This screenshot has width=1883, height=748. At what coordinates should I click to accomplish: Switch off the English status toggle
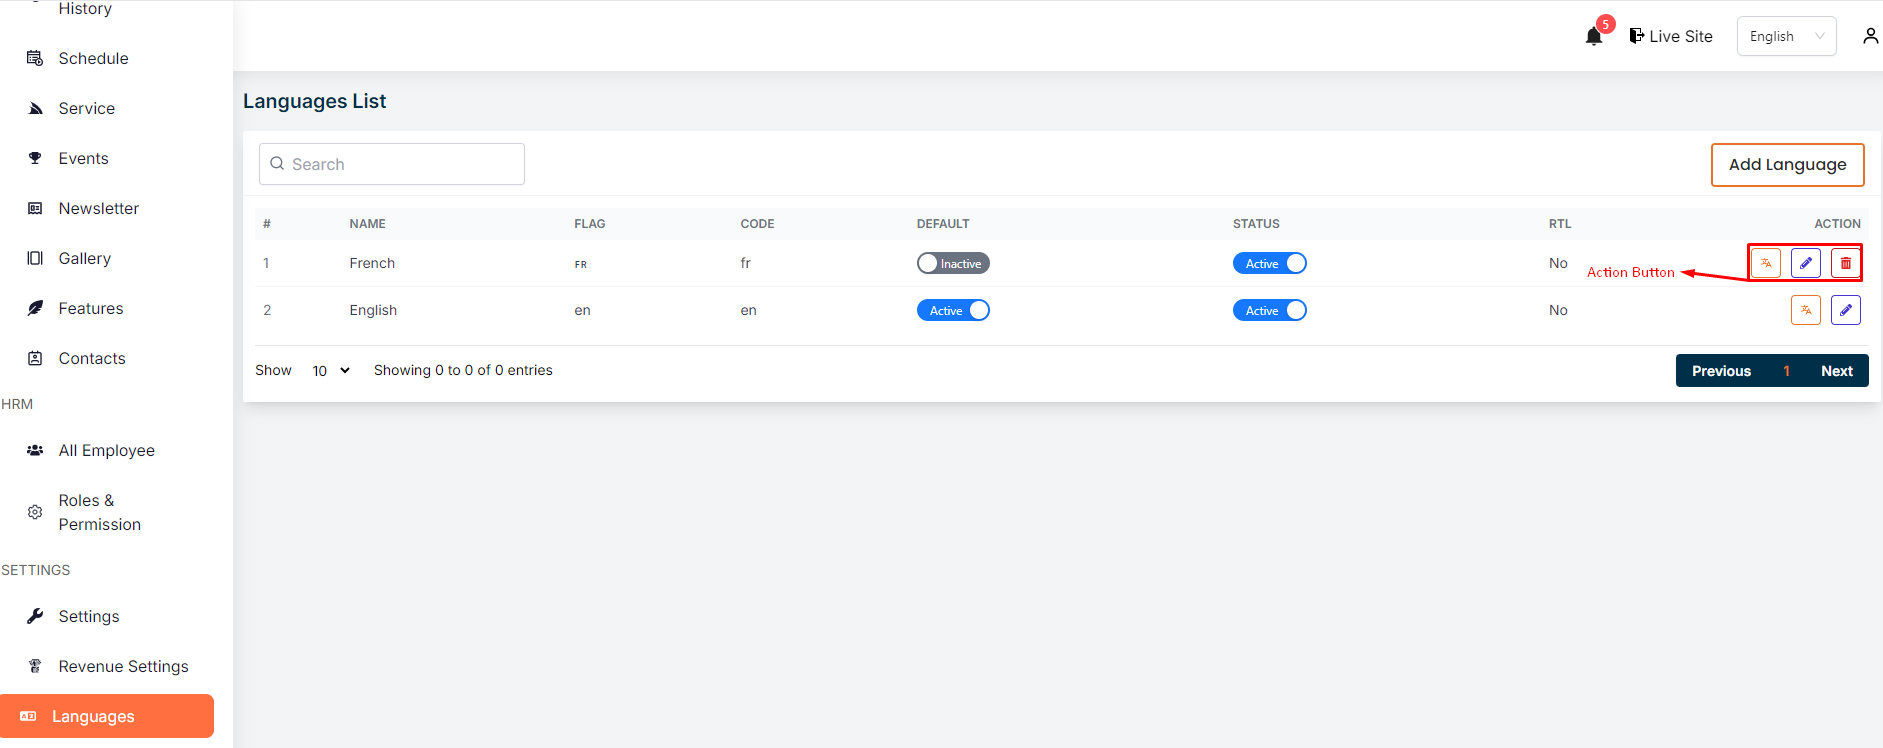(1269, 310)
